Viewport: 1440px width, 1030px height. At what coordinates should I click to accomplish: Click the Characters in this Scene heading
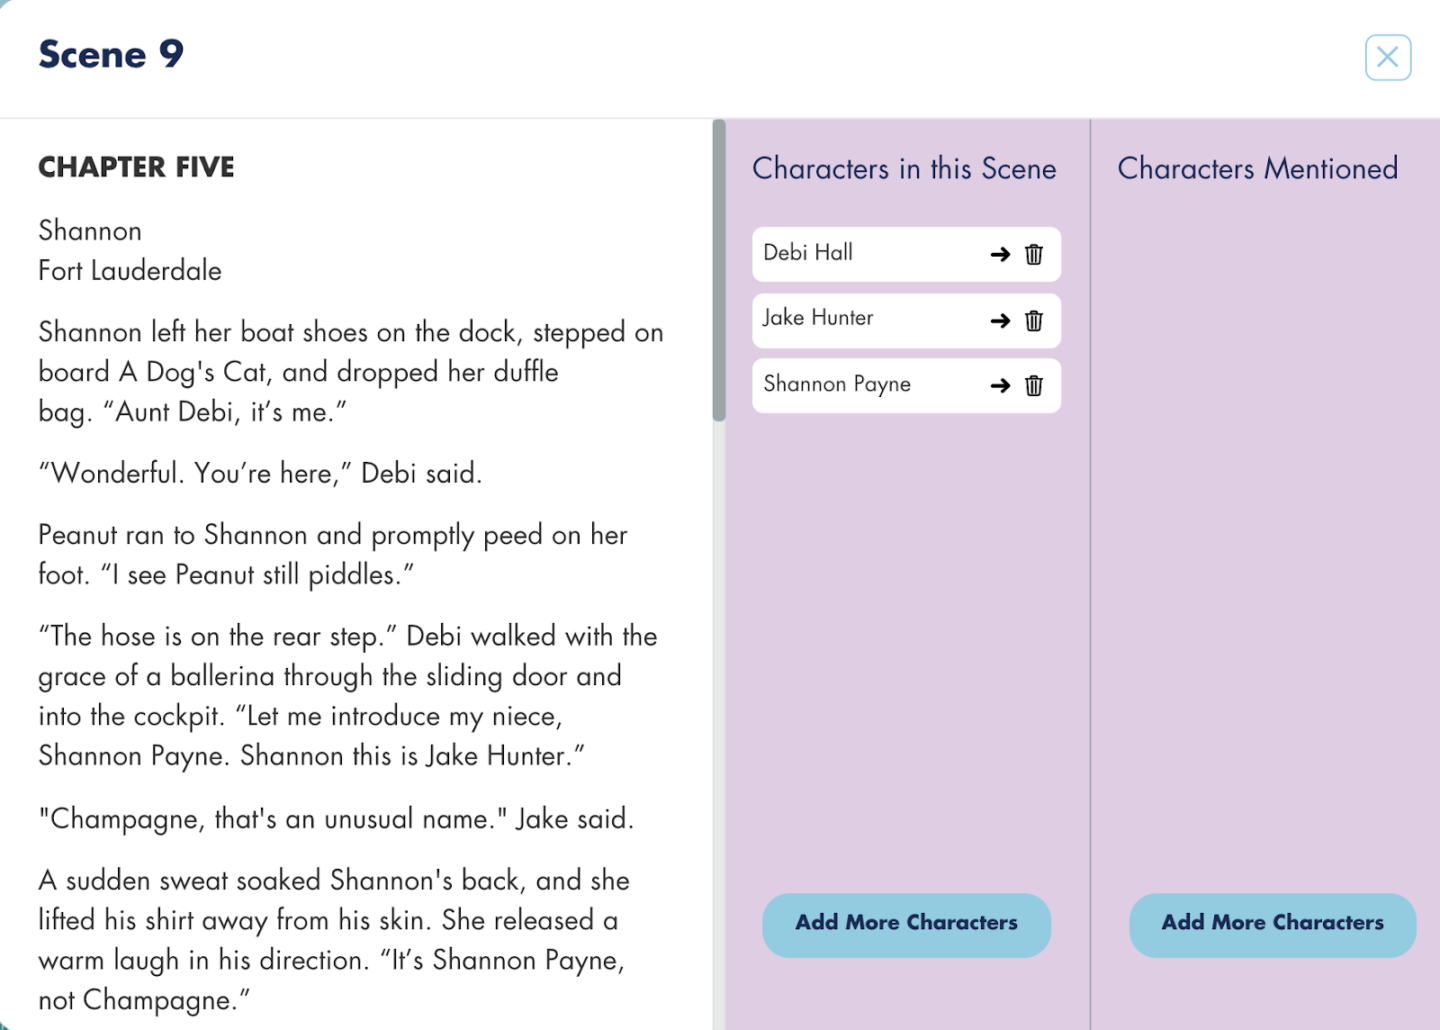(904, 168)
